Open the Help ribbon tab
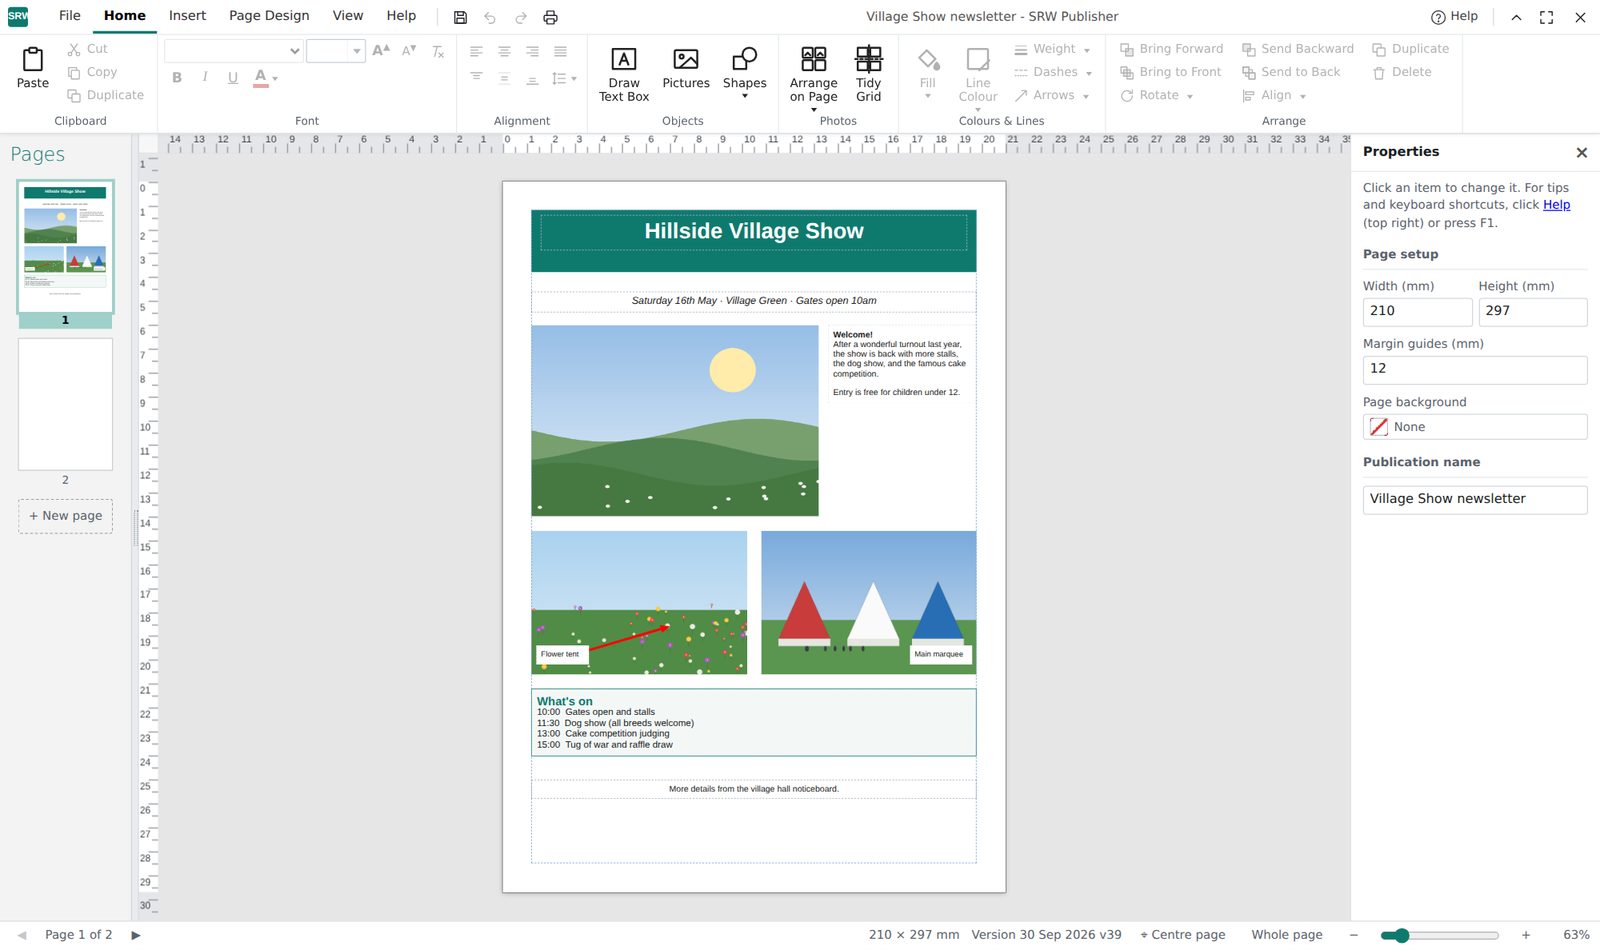This screenshot has height=950, width=1600. click(x=401, y=16)
